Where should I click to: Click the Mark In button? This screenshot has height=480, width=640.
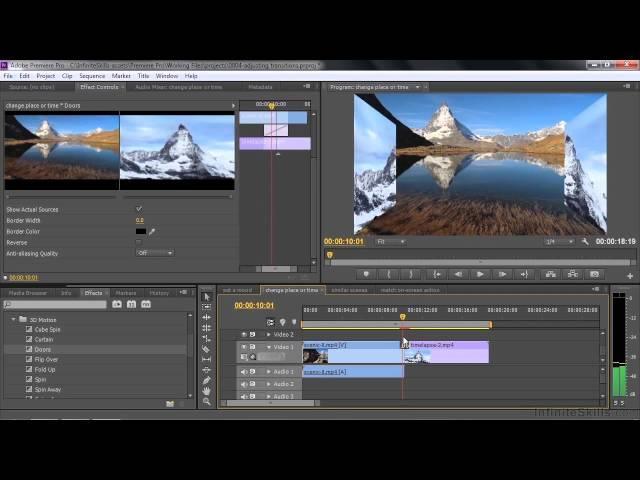pyautogui.click(x=389, y=275)
